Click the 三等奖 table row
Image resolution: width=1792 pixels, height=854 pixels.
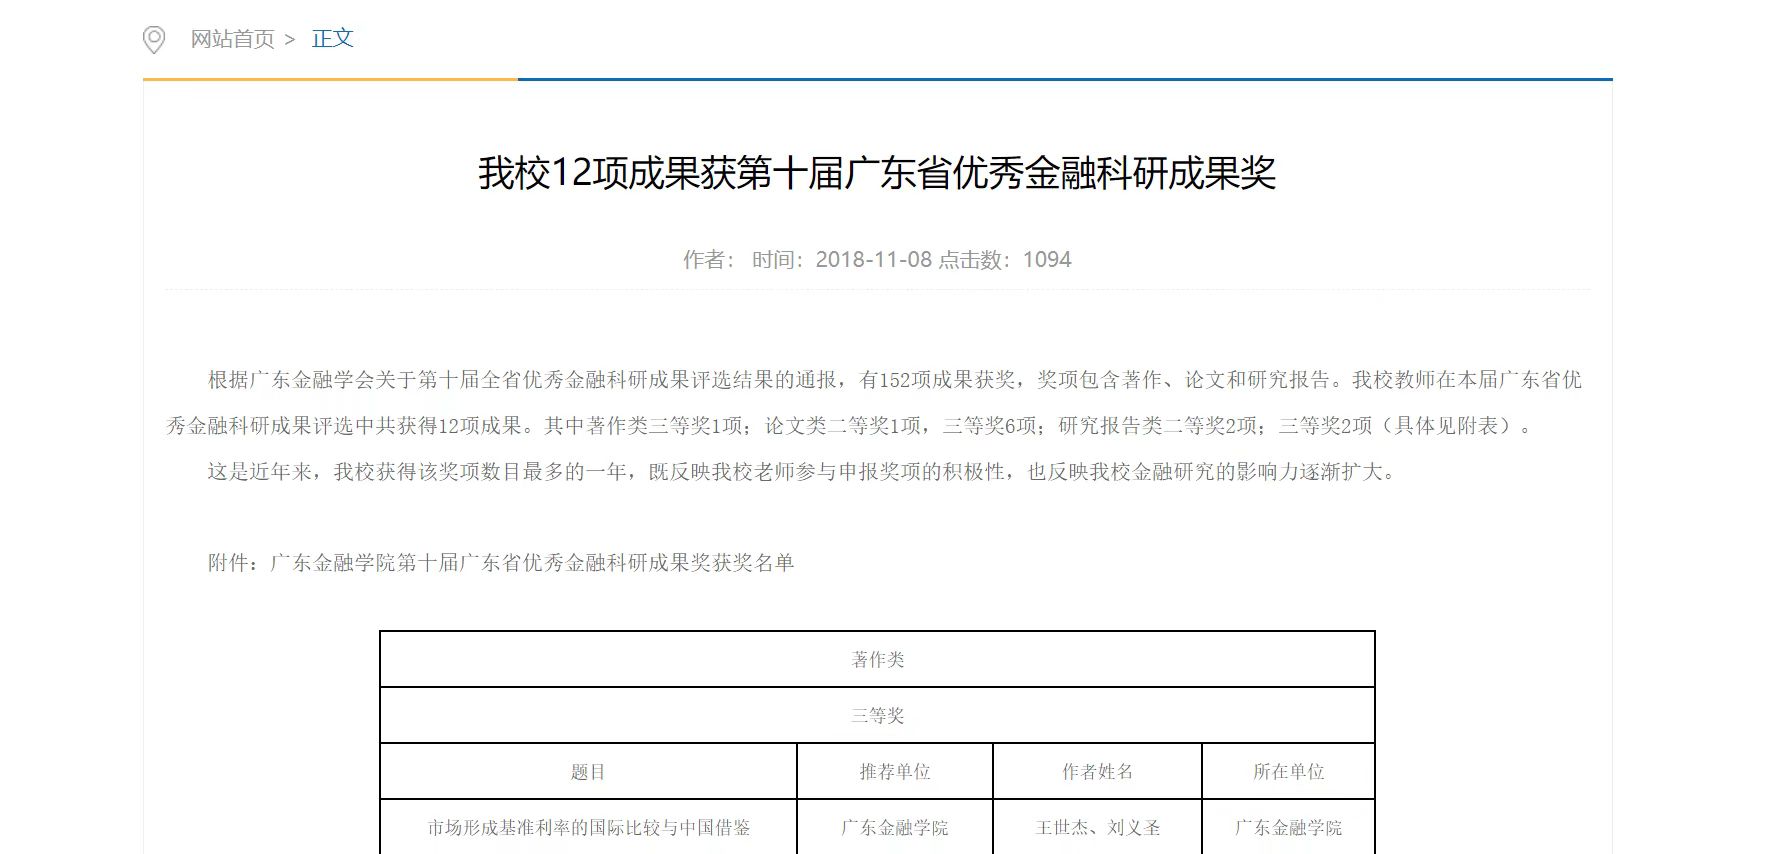point(877,715)
